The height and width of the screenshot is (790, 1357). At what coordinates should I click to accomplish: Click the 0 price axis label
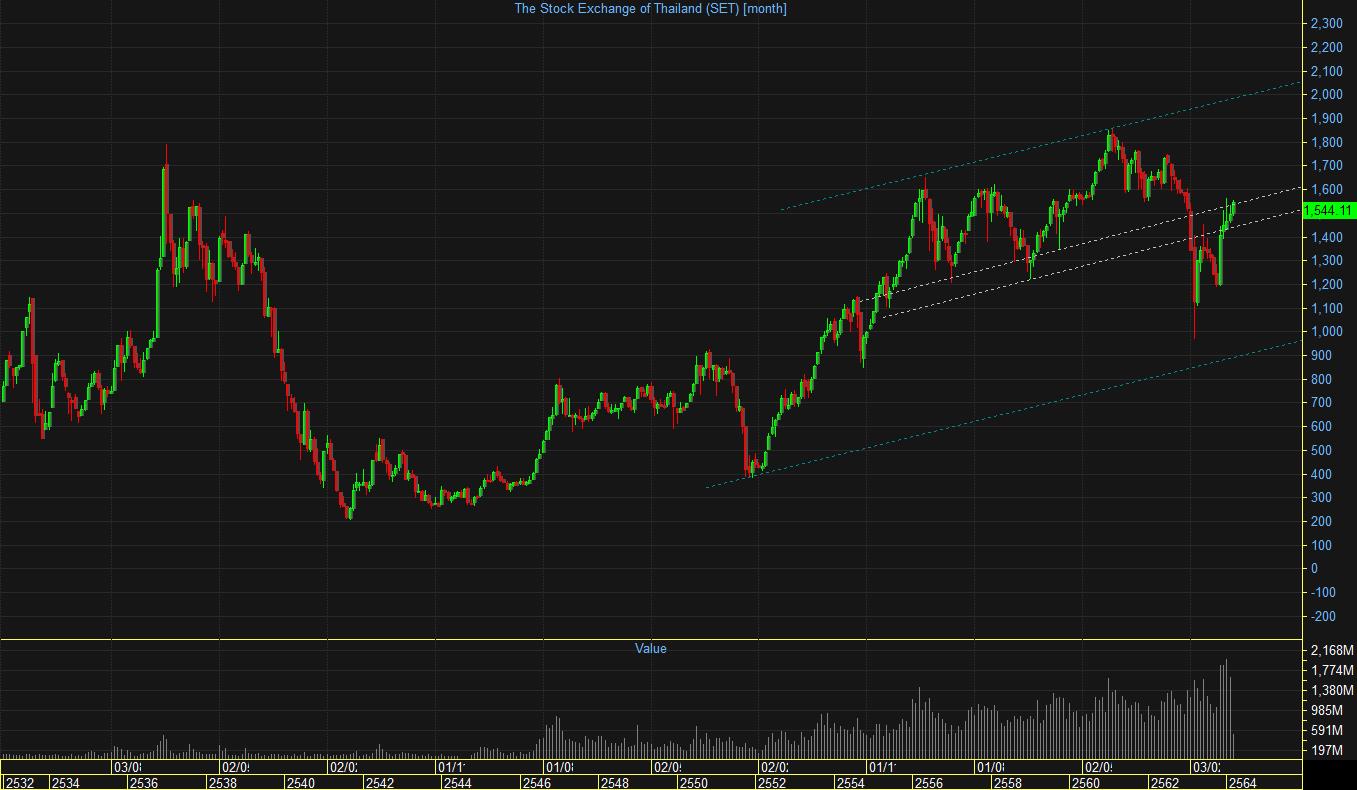tap(1314, 568)
